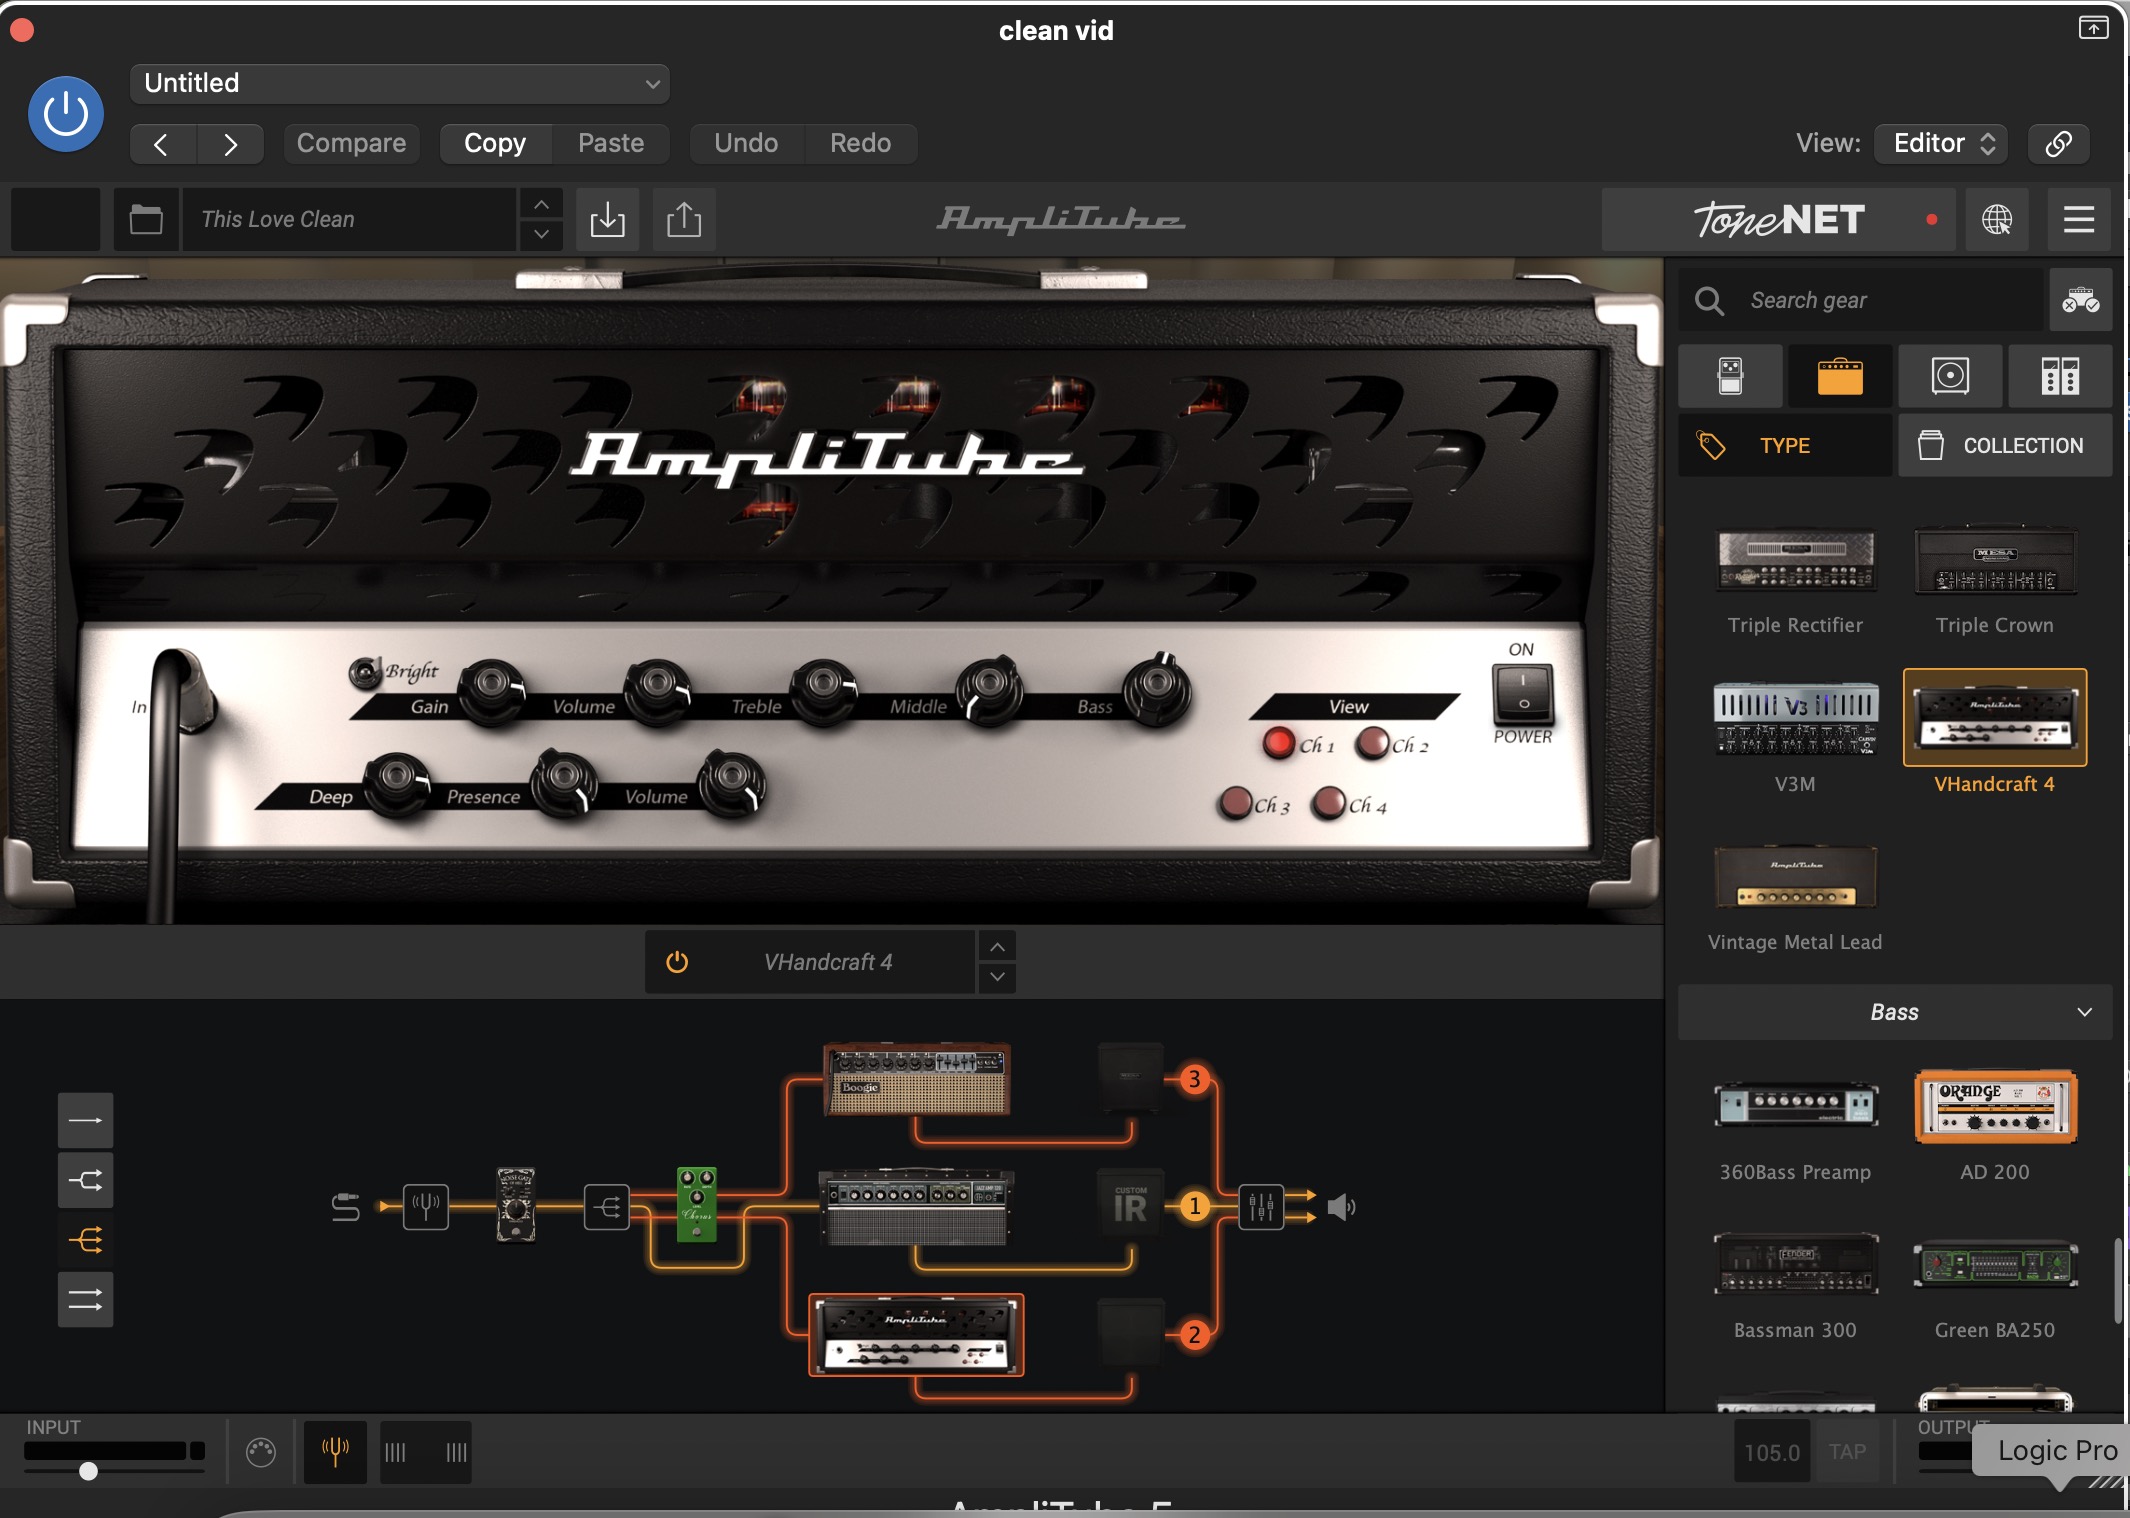This screenshot has height=1518, width=2130.
Task: Click the globe icon next to ToneNET
Action: 1997,219
